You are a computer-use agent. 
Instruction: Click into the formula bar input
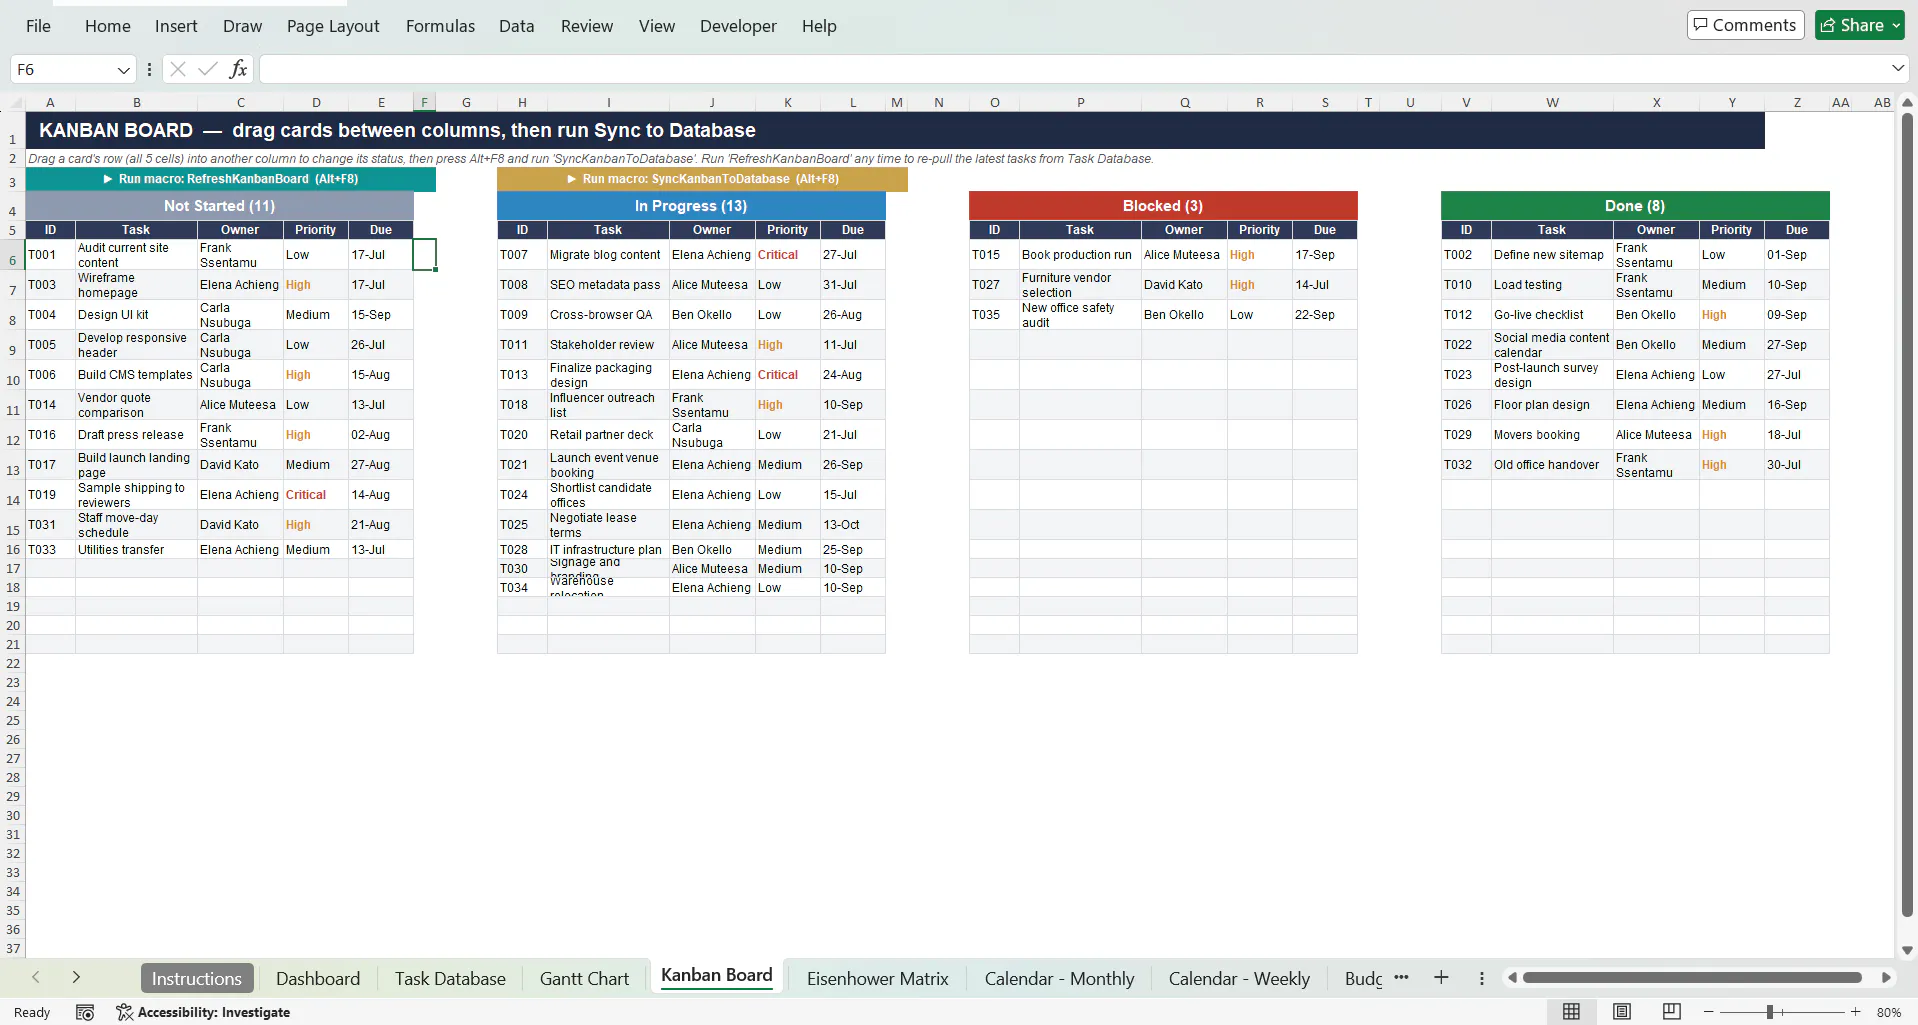coord(1072,69)
